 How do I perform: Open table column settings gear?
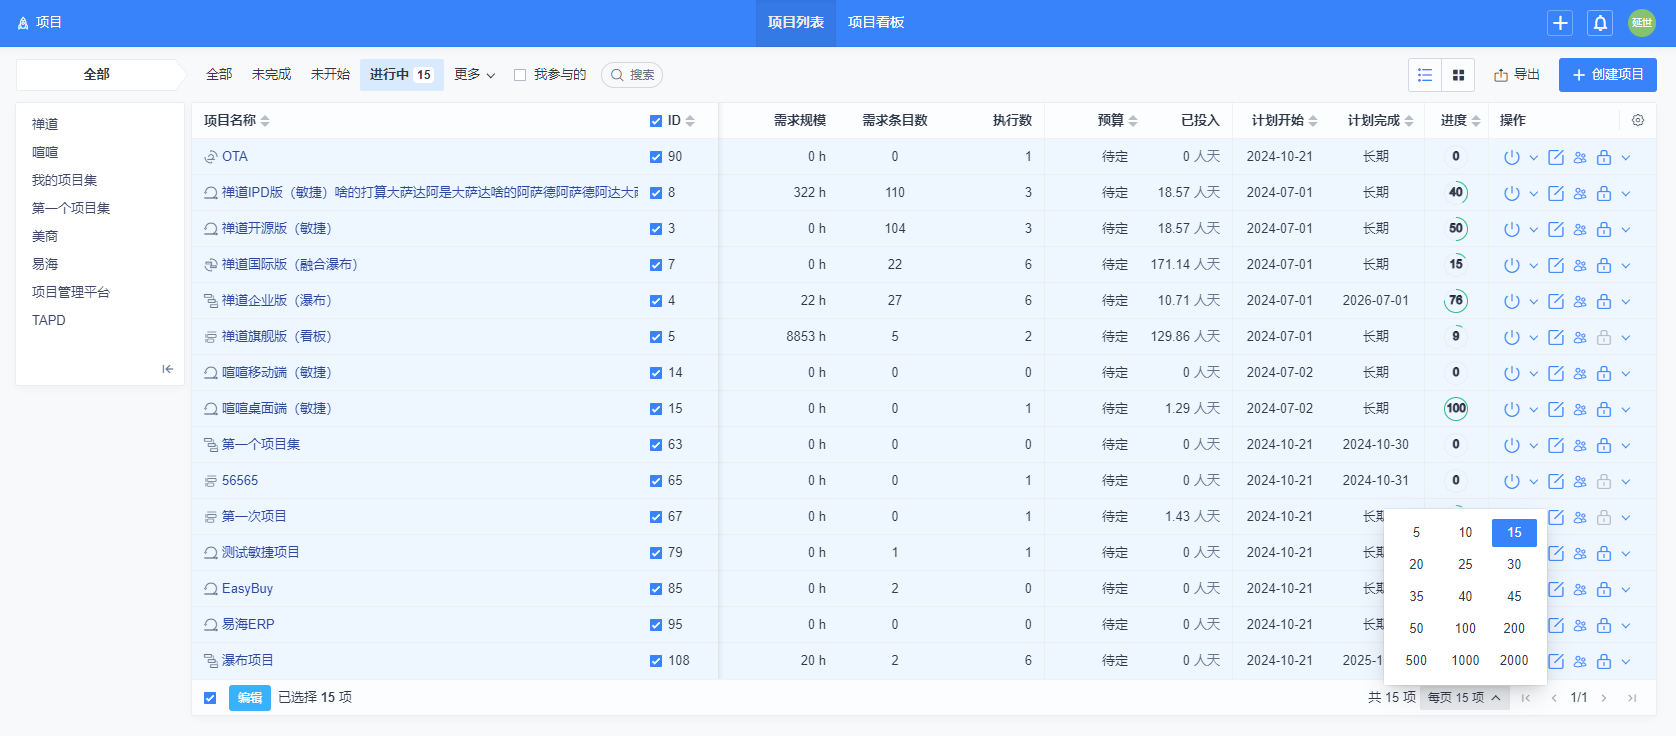(1638, 120)
